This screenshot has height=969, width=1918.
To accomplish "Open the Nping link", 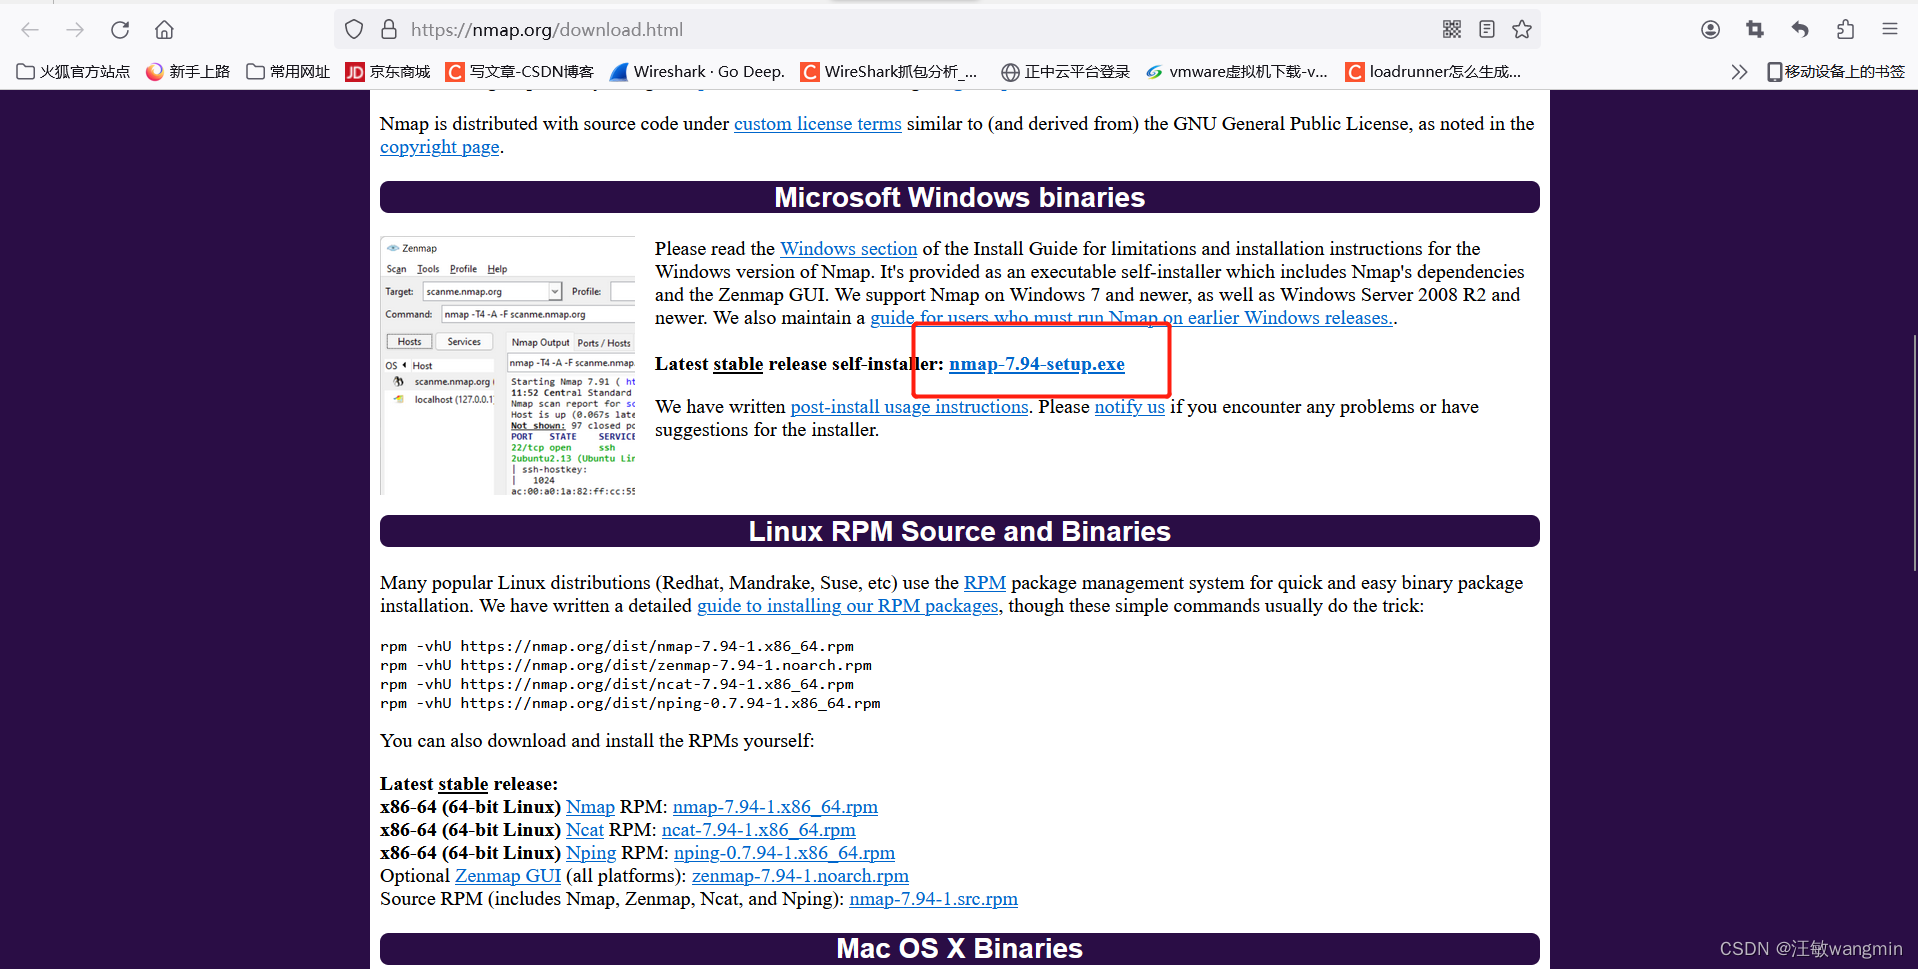I will (x=591, y=853).
